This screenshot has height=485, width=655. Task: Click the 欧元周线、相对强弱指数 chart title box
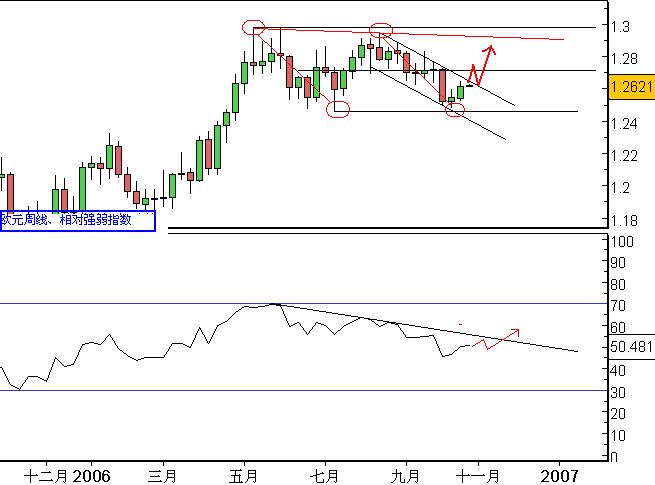click(x=78, y=221)
